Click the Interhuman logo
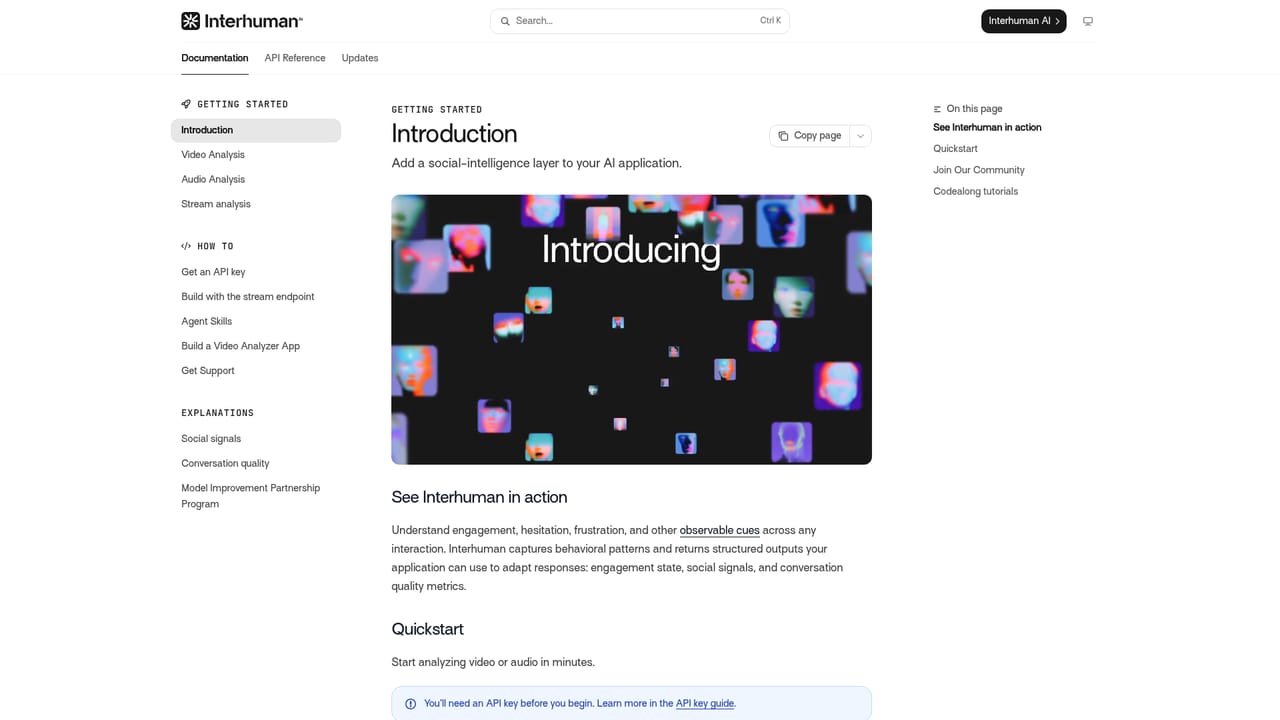 [241, 21]
